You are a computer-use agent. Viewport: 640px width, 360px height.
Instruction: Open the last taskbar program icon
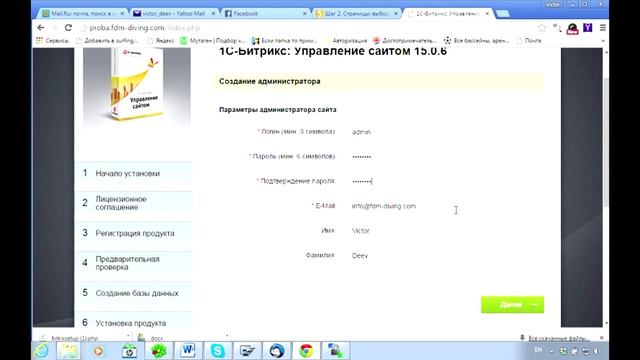(336, 351)
